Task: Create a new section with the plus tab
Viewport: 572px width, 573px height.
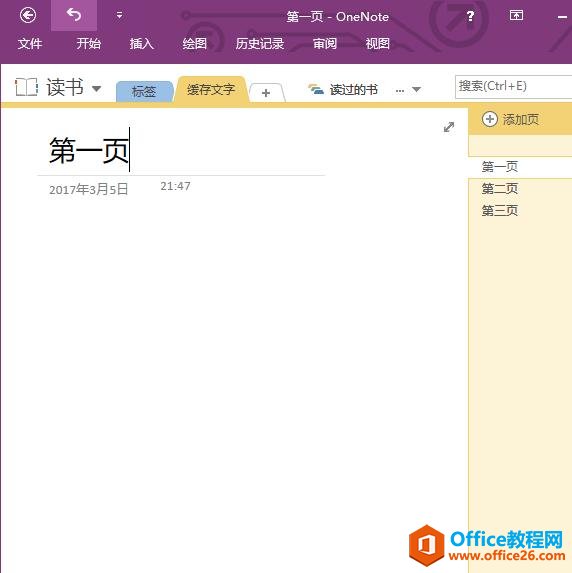Action: click(266, 93)
